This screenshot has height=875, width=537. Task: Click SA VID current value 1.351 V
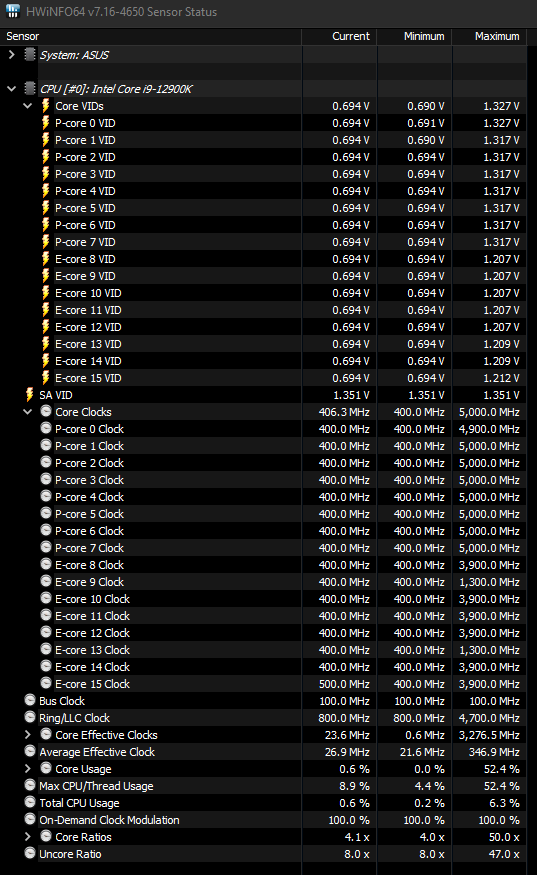(351, 395)
